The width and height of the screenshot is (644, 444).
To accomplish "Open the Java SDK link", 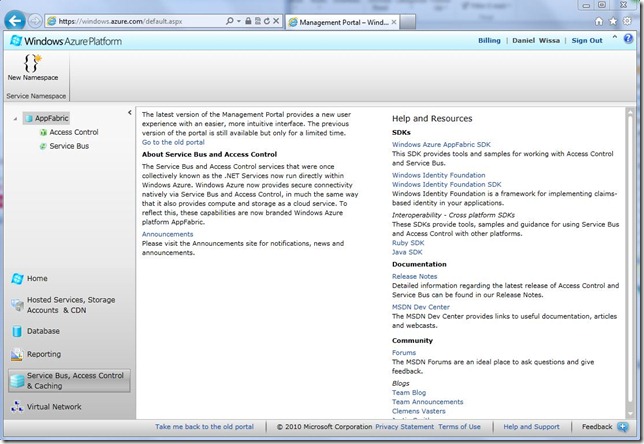I will [407, 252].
